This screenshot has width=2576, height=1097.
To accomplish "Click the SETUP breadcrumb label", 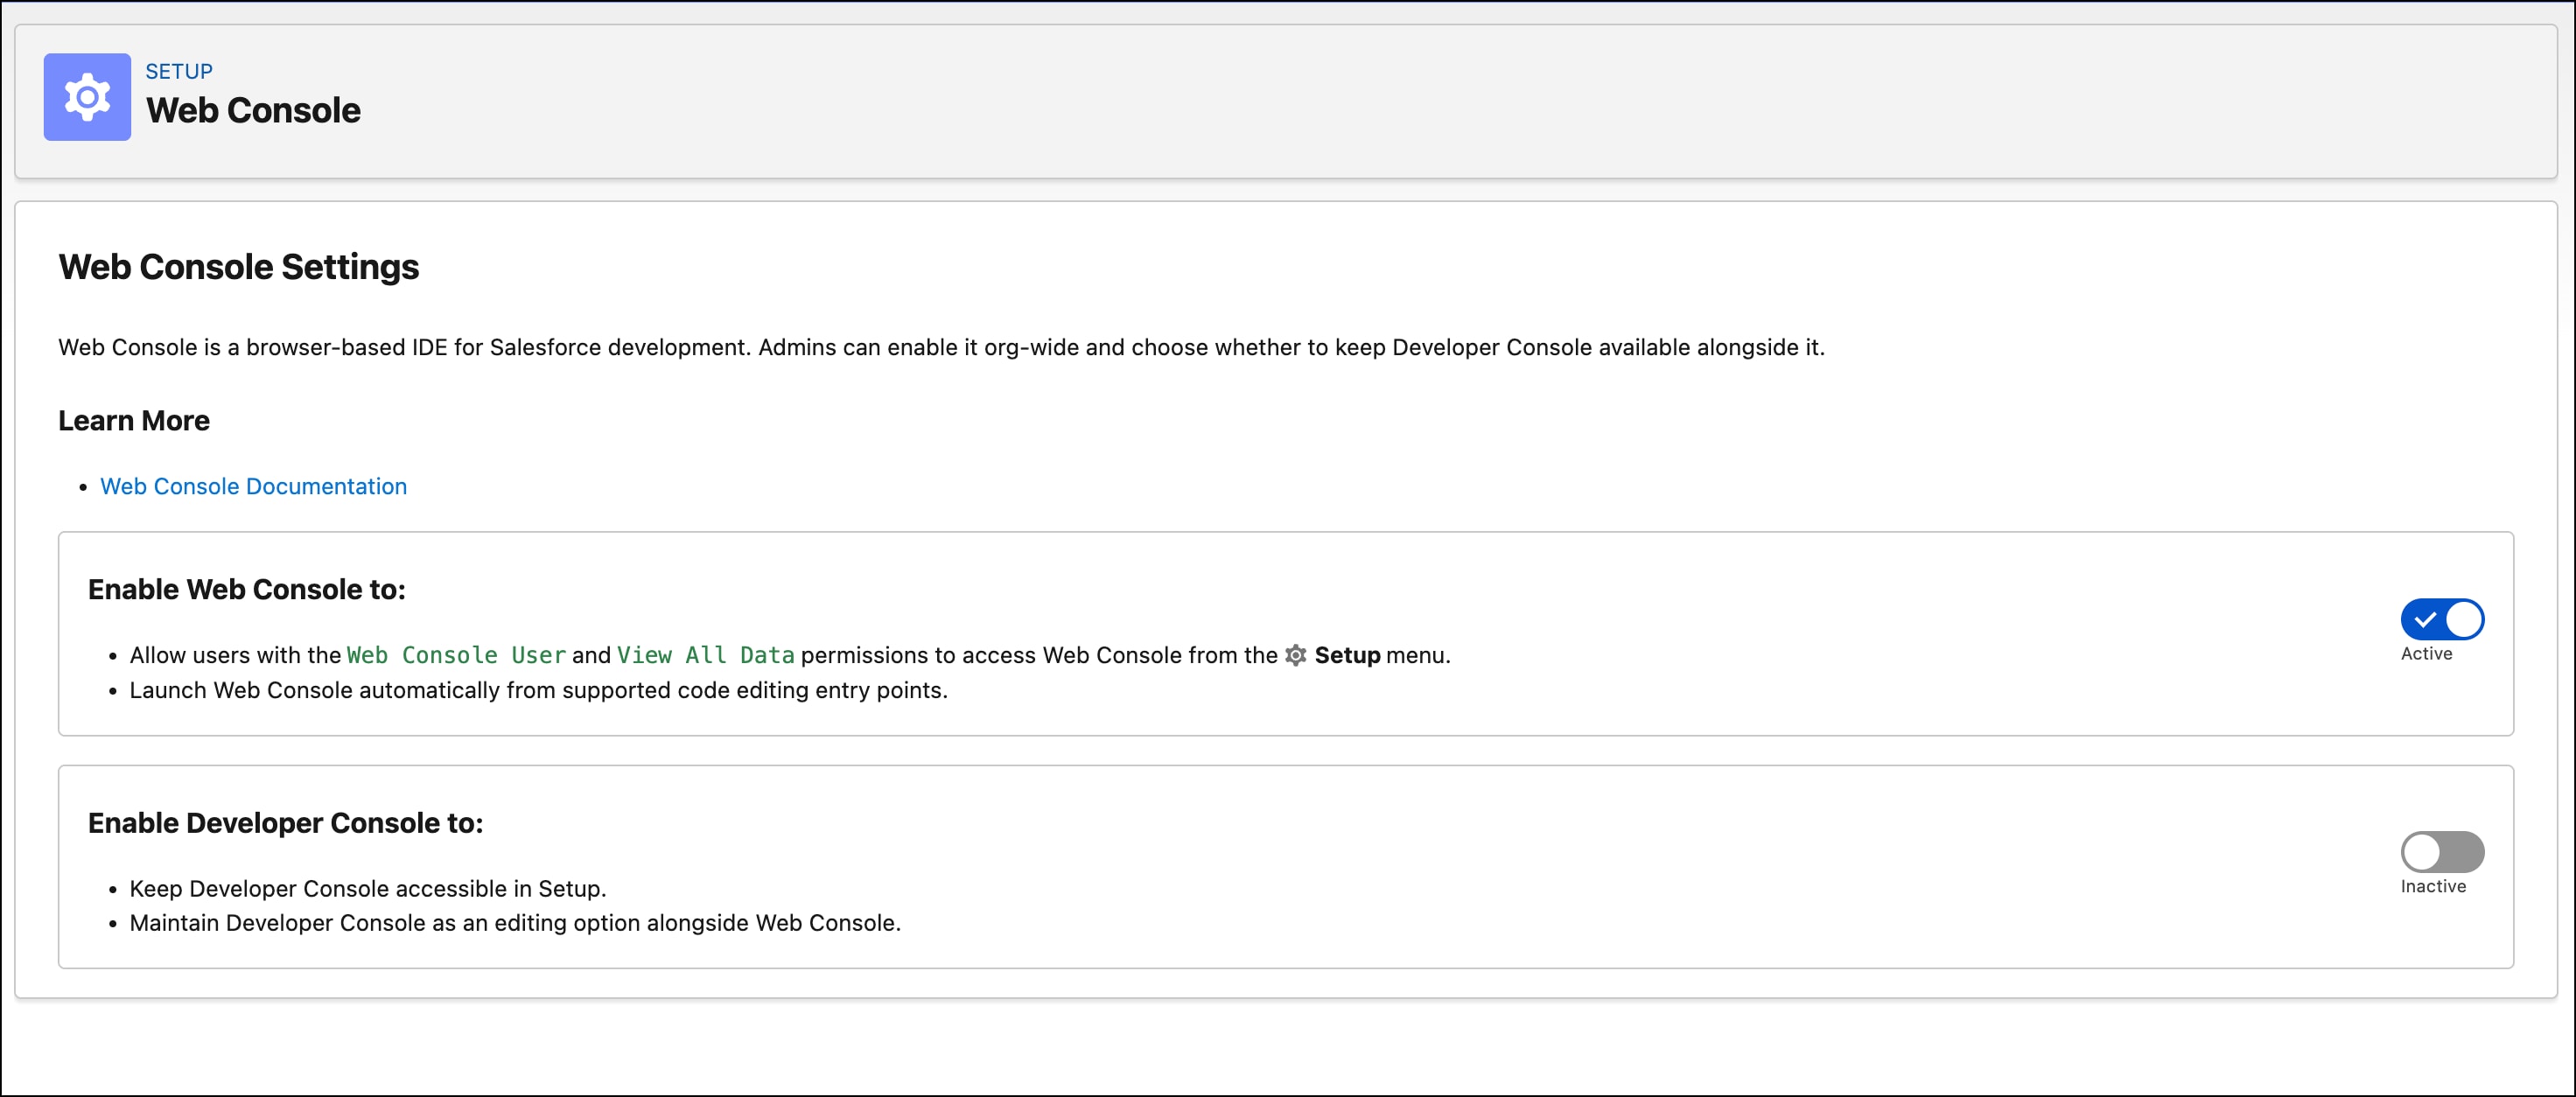I will (x=179, y=72).
